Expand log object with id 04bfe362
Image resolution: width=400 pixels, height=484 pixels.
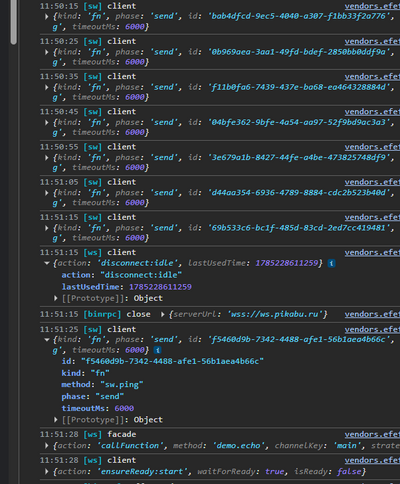click(47, 123)
